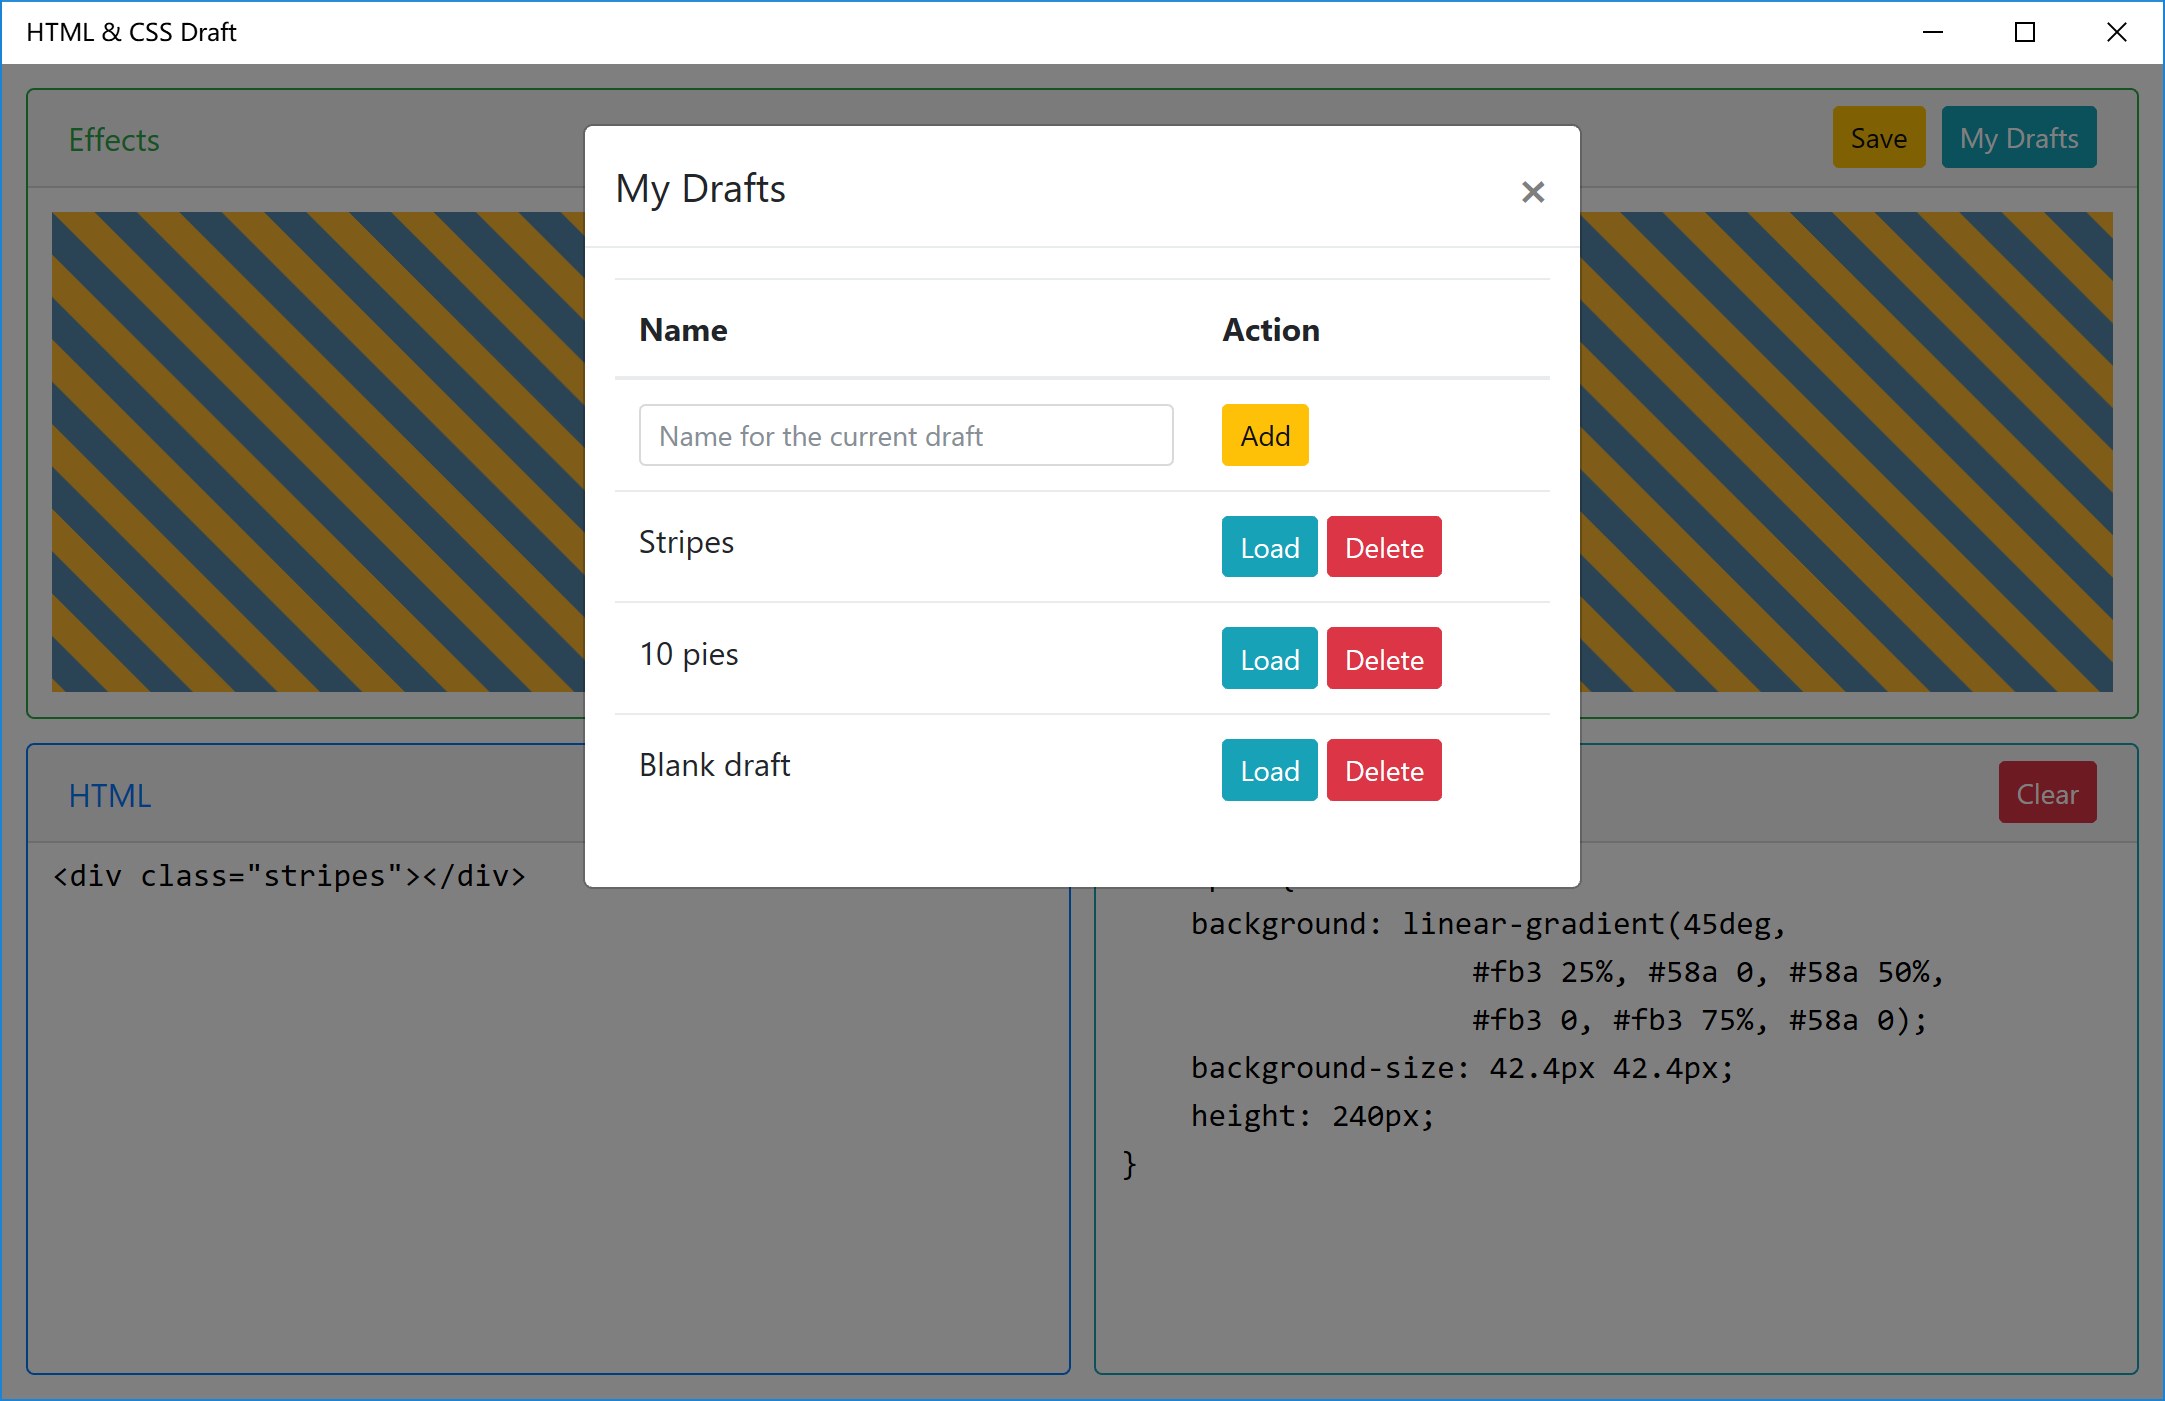The image size is (2165, 1401).
Task: Select the Stripes draft name text
Action: tap(686, 542)
